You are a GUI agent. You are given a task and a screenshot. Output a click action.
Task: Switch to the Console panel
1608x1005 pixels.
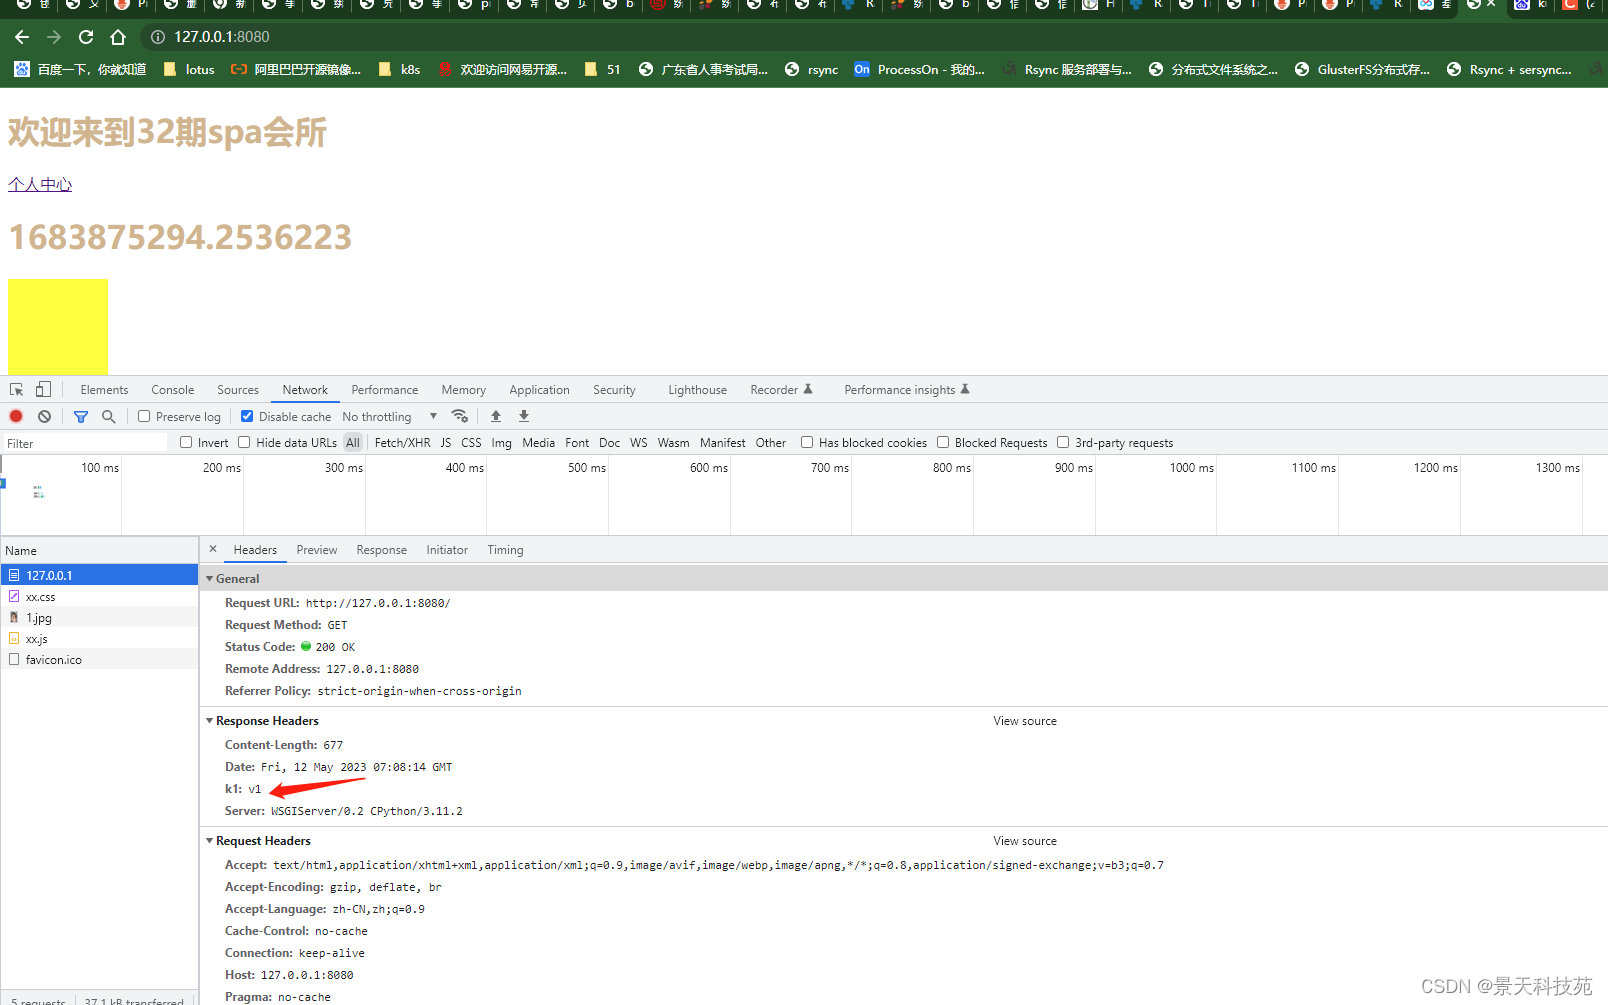[x=173, y=390]
